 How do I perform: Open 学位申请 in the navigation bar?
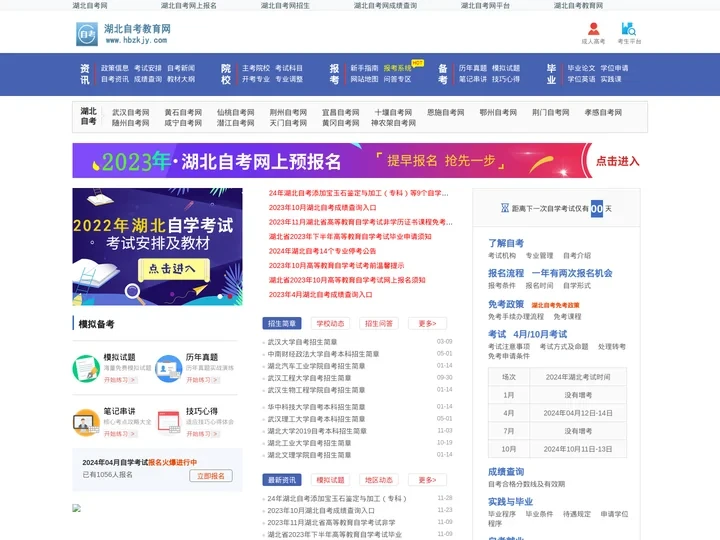614,68
